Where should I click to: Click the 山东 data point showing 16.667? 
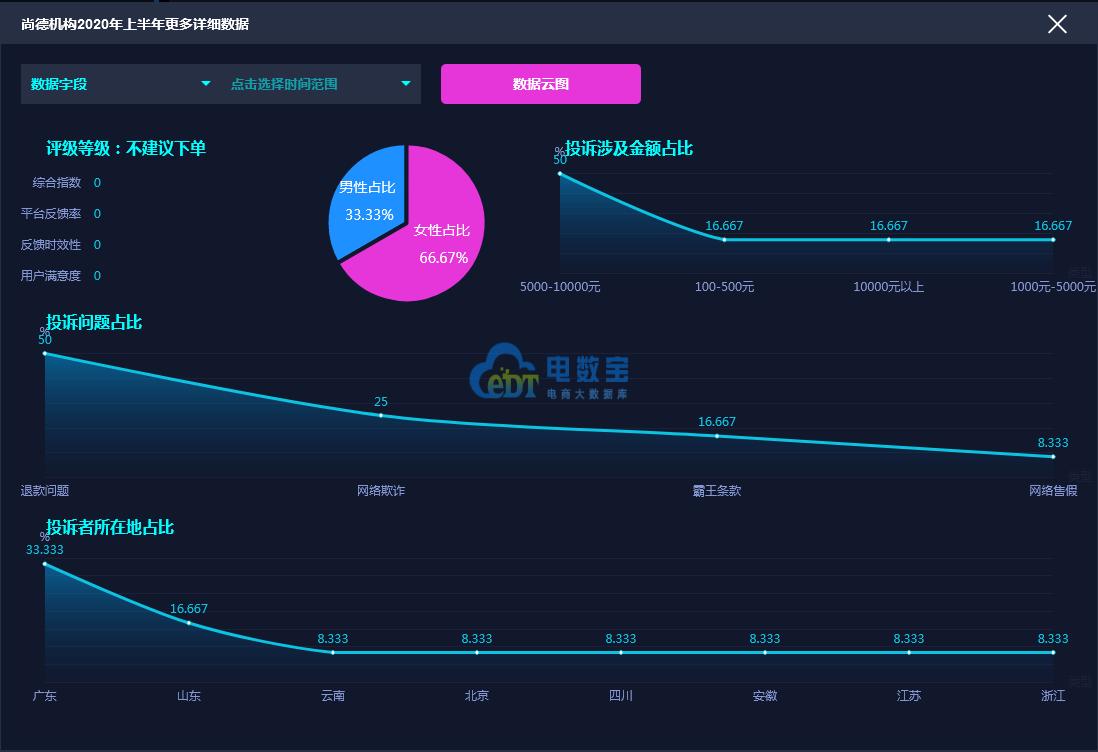pyautogui.click(x=188, y=622)
